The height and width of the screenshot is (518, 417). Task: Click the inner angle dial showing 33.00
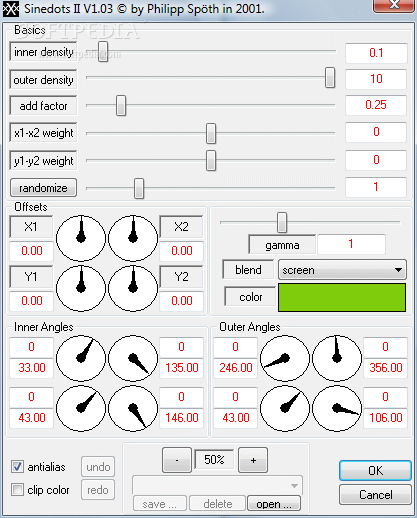(81, 358)
